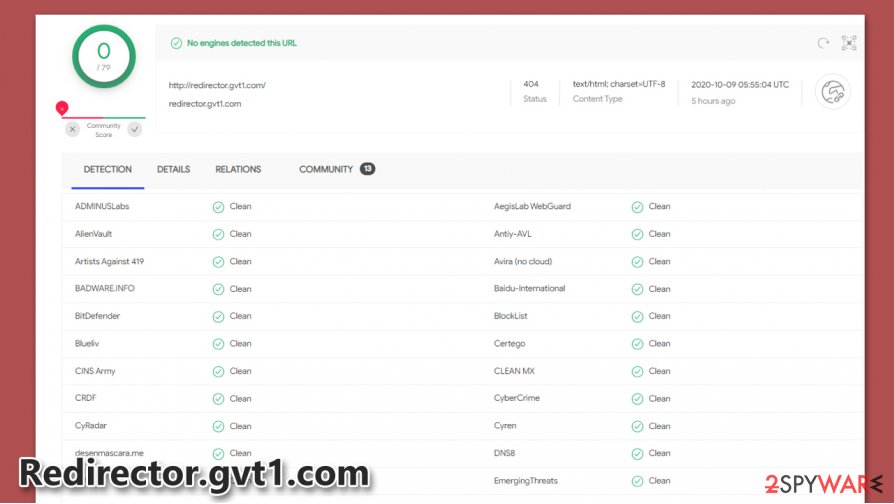
Task: Click the COMMUNITY count badge 13
Action: coord(367,169)
